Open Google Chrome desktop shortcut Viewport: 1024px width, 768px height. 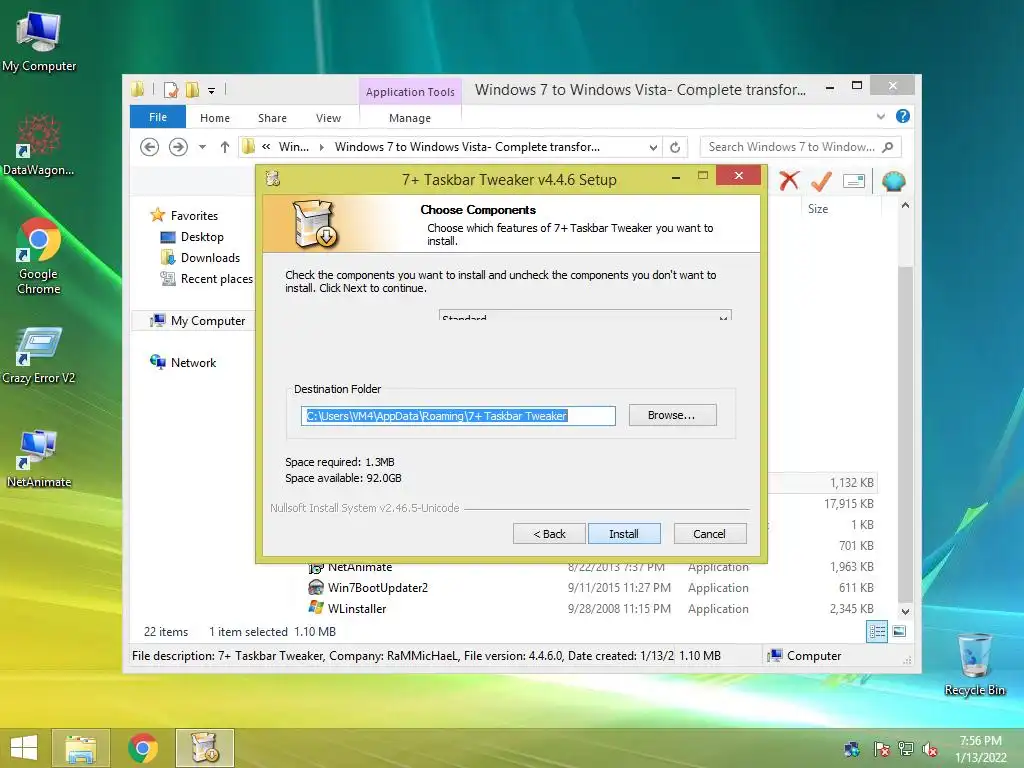(39, 256)
